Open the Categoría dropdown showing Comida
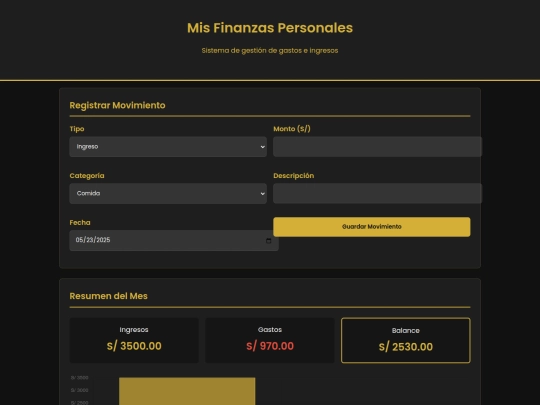 point(168,194)
